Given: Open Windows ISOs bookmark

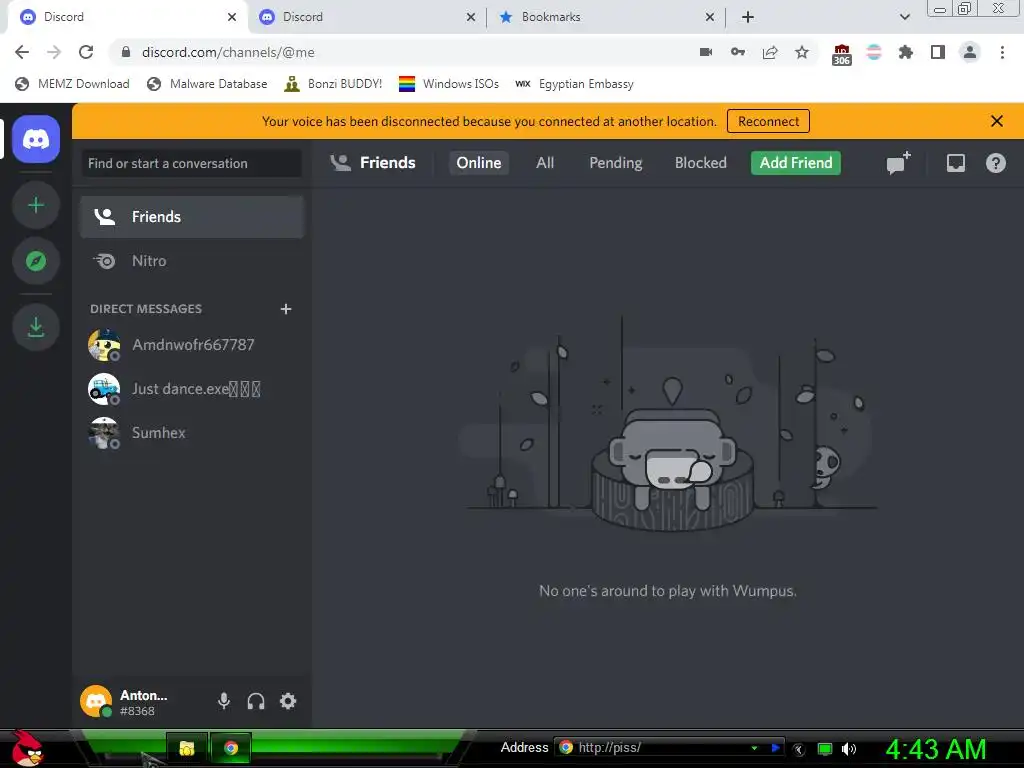Looking at the screenshot, I should coord(449,84).
